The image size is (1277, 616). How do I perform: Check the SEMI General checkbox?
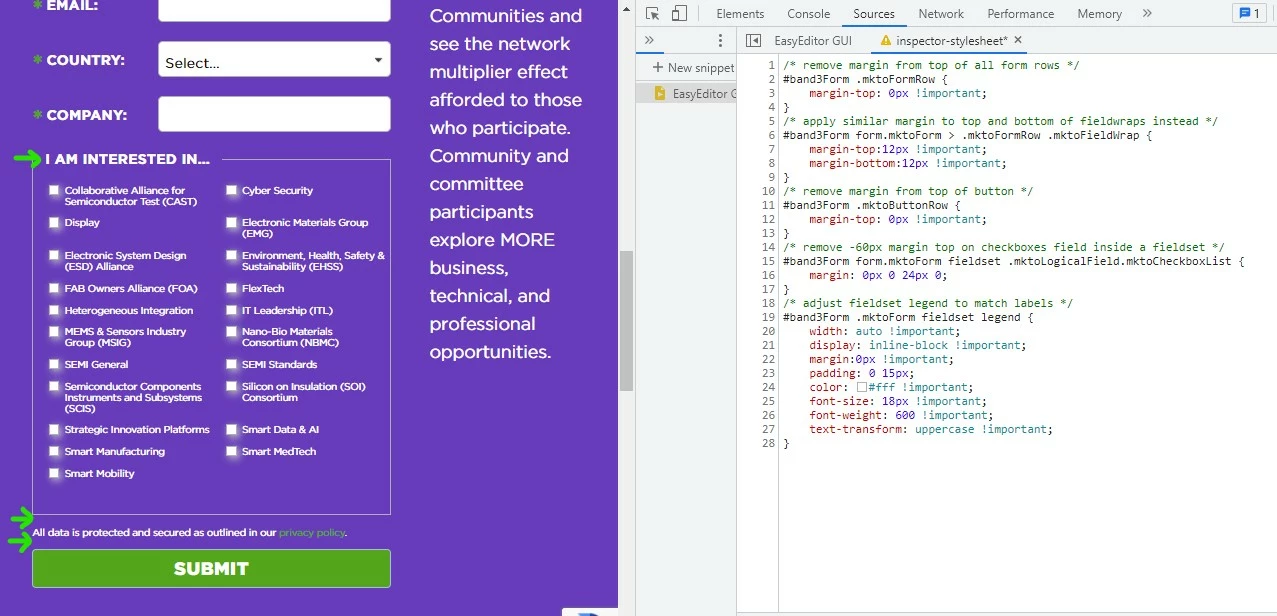point(54,364)
